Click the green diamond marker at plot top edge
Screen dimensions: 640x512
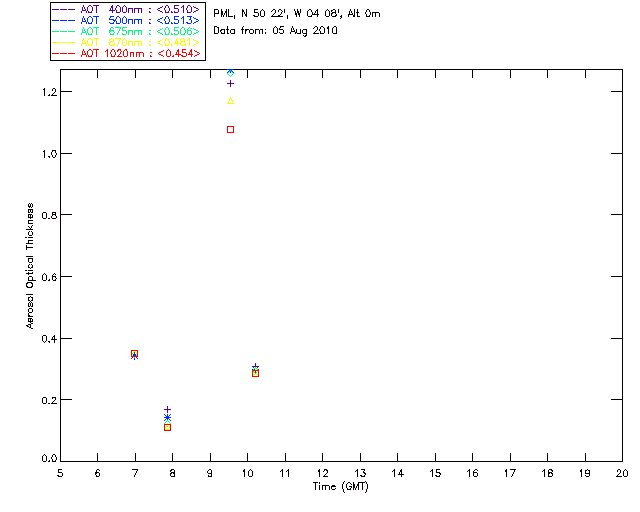[231, 73]
